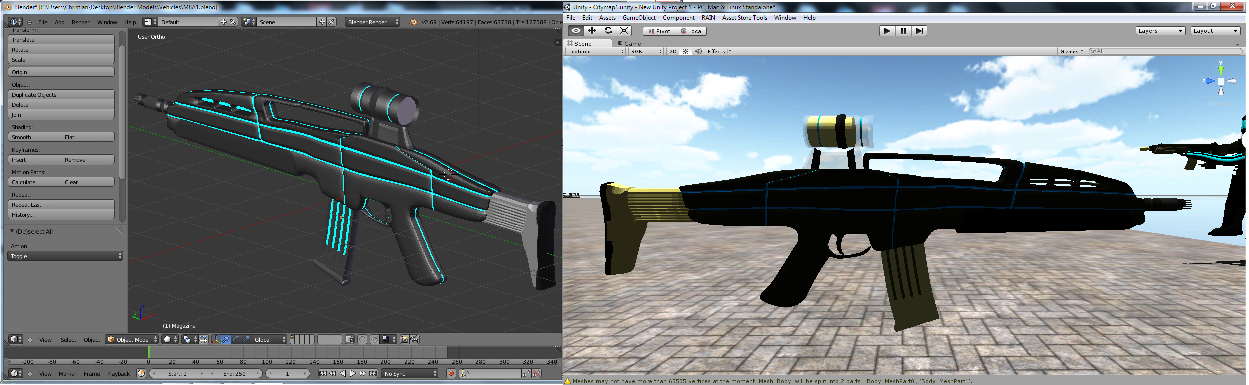The width and height of the screenshot is (1249, 385).
Task: Open Unity File menu
Action: coord(571,18)
